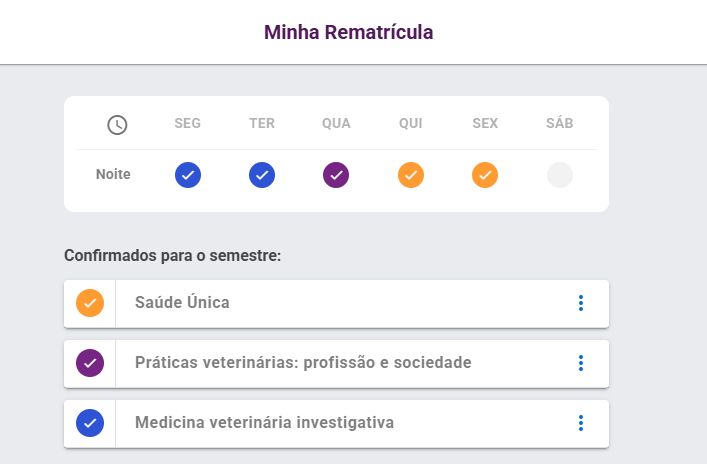The height and width of the screenshot is (464, 707).
Task: Click the SEG column header
Action: point(187,124)
